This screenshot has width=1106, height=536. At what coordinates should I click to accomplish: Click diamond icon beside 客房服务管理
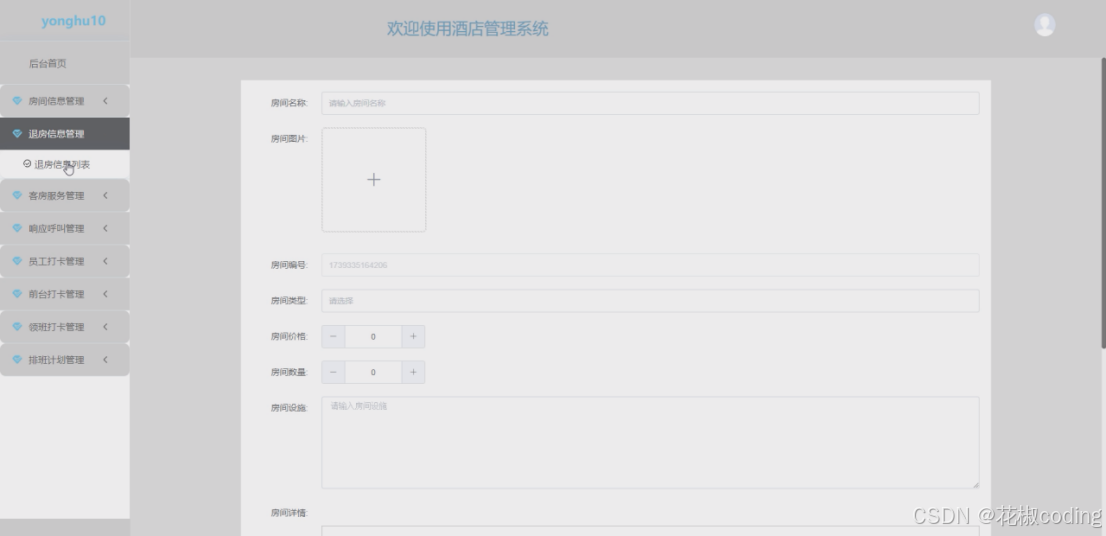(17, 195)
